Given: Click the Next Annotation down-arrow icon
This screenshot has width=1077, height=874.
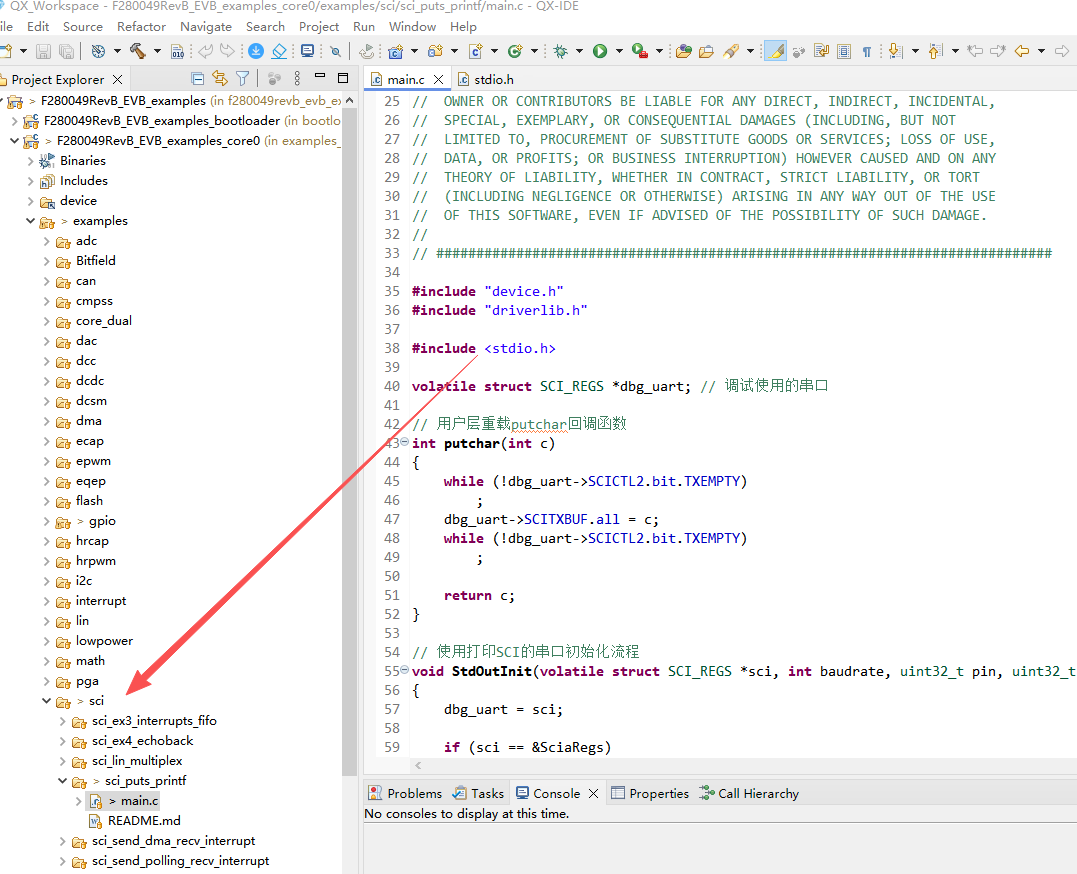Looking at the screenshot, I should pyautogui.click(x=895, y=51).
